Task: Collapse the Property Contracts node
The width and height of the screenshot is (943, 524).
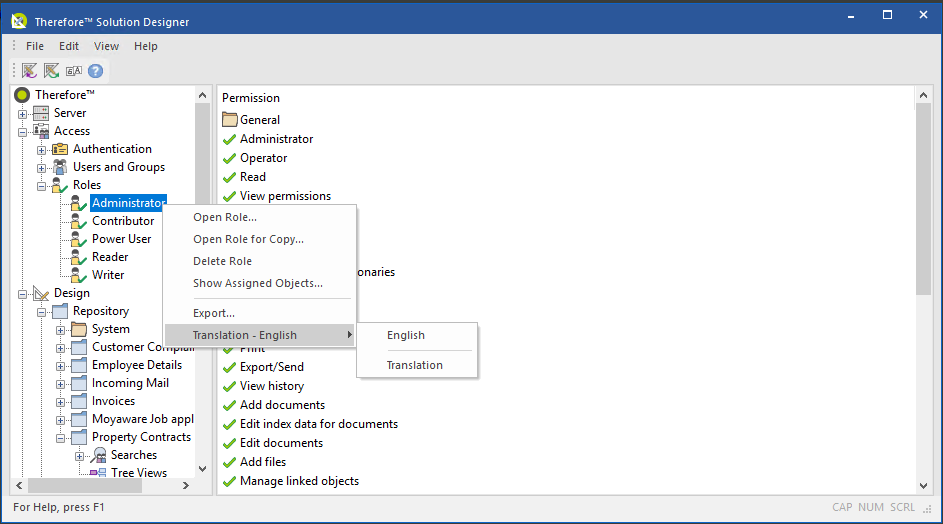Action: tap(60, 438)
